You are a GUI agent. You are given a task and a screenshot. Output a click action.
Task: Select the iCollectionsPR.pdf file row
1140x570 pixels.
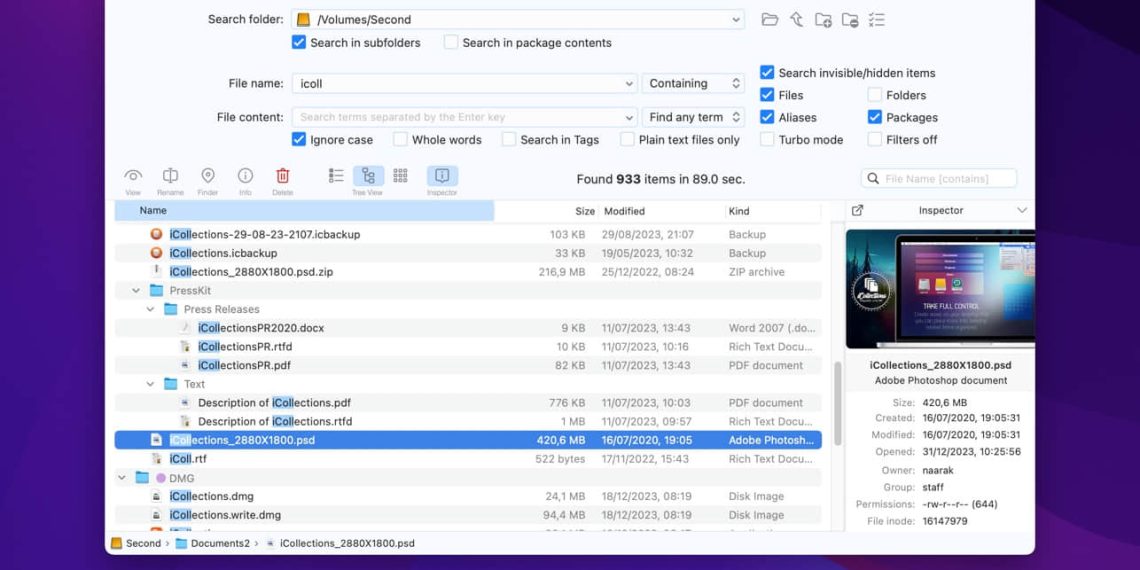[244, 366]
